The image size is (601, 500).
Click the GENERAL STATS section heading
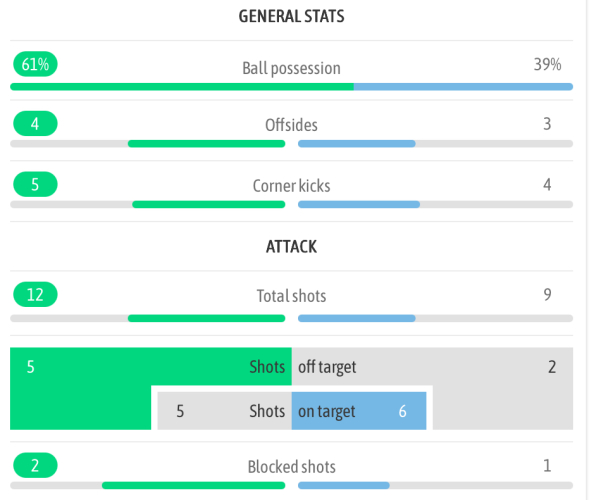tap(292, 16)
